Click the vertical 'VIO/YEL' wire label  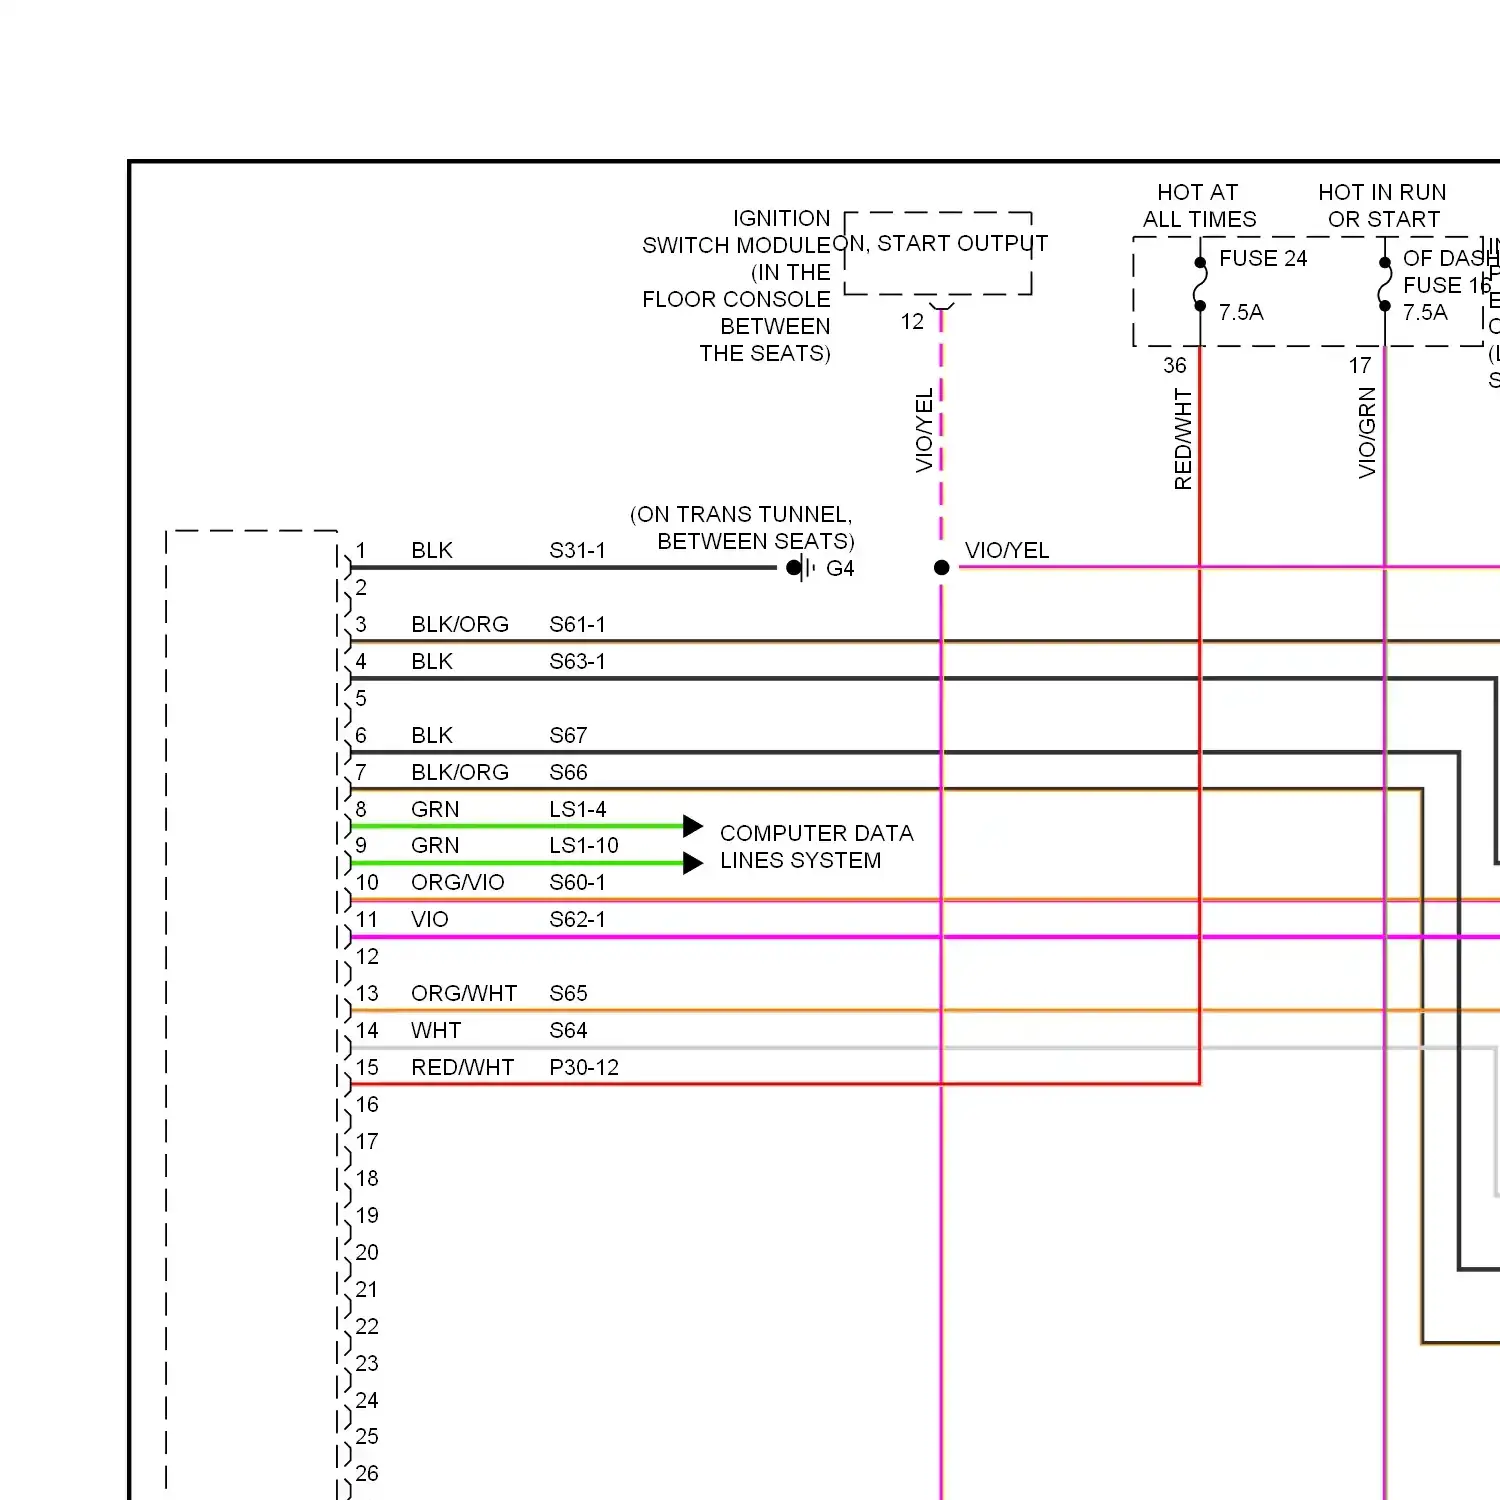[924, 430]
